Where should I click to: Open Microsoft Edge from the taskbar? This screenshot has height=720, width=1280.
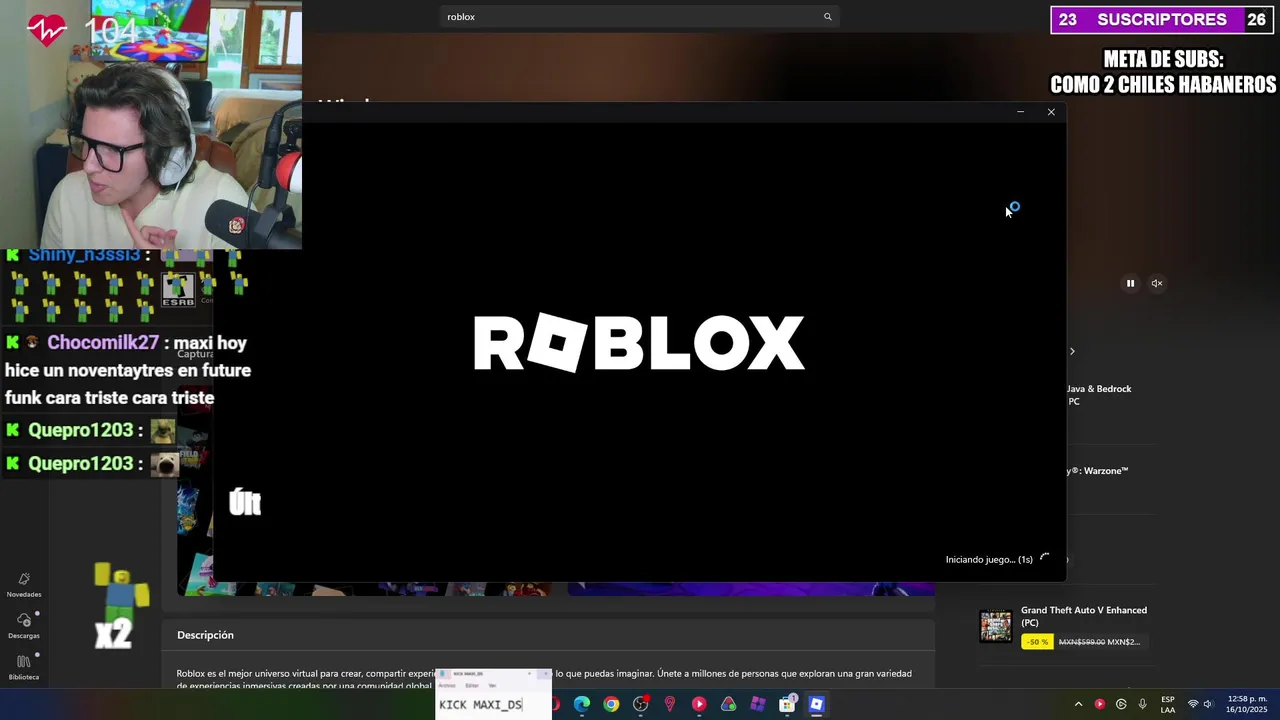(582, 704)
